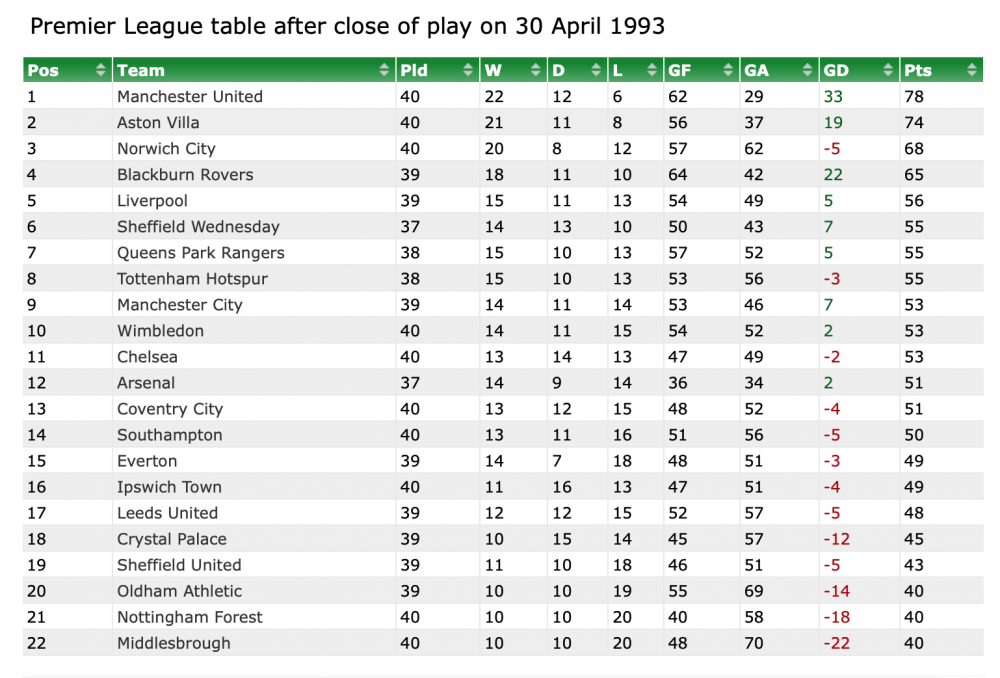Click the GD column header label
1000x678 pixels.
835,70
